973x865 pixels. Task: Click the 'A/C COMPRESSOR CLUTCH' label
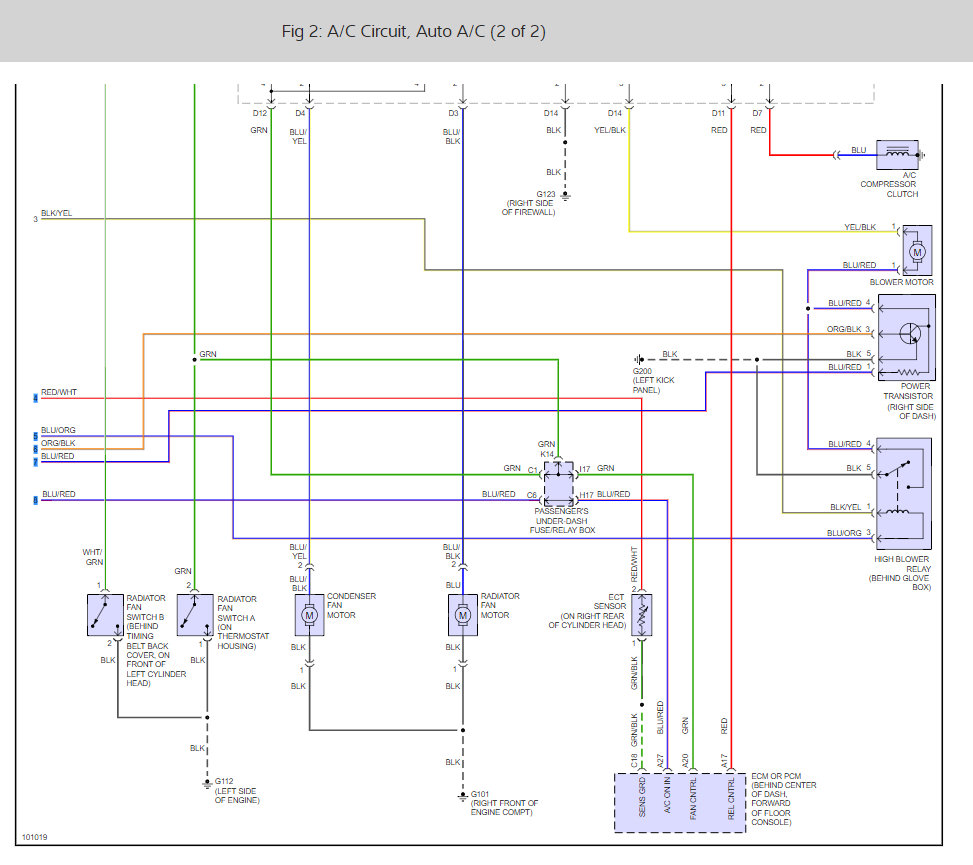tap(889, 184)
